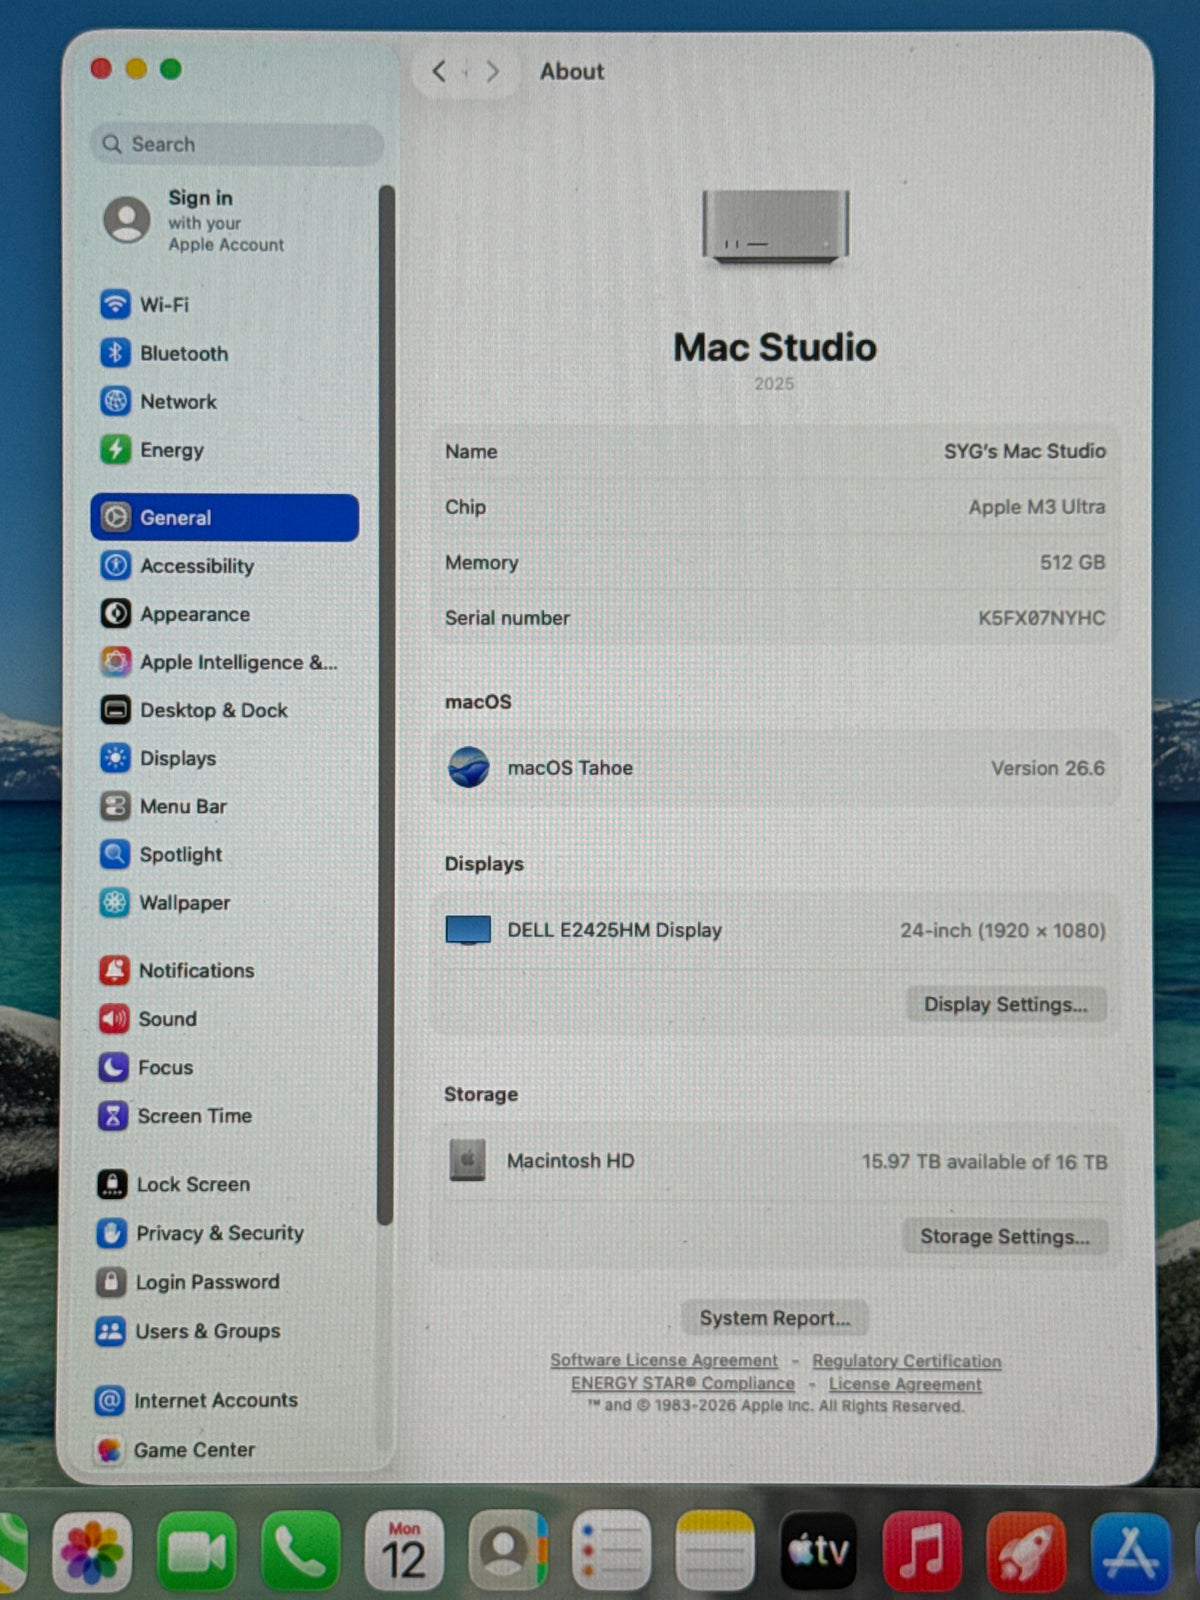Click the sidebar scrollbar
Image resolution: width=1200 pixels, height=1600 pixels.
point(385,705)
